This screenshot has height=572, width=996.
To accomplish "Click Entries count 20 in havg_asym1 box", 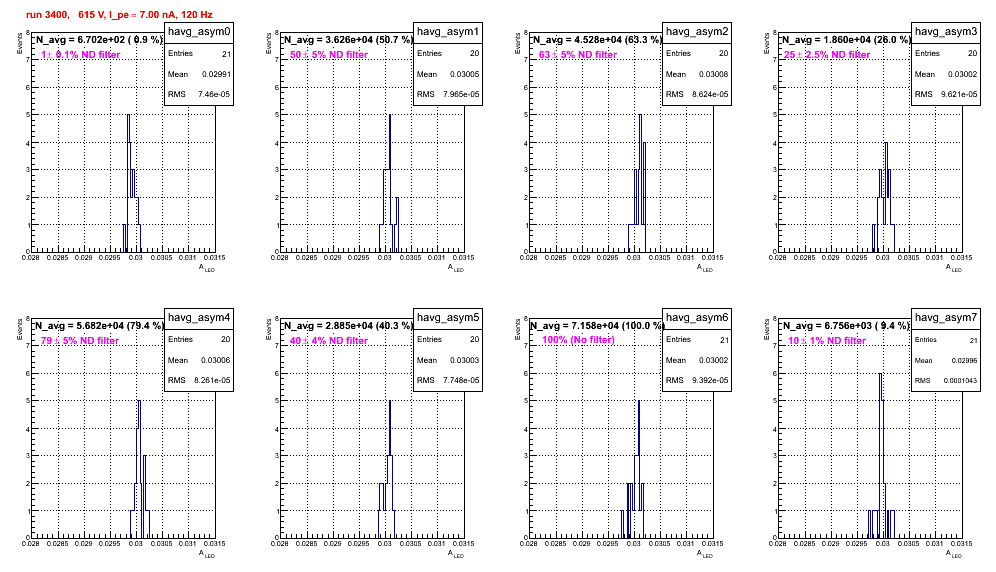I will pyautogui.click(x=474, y=53).
